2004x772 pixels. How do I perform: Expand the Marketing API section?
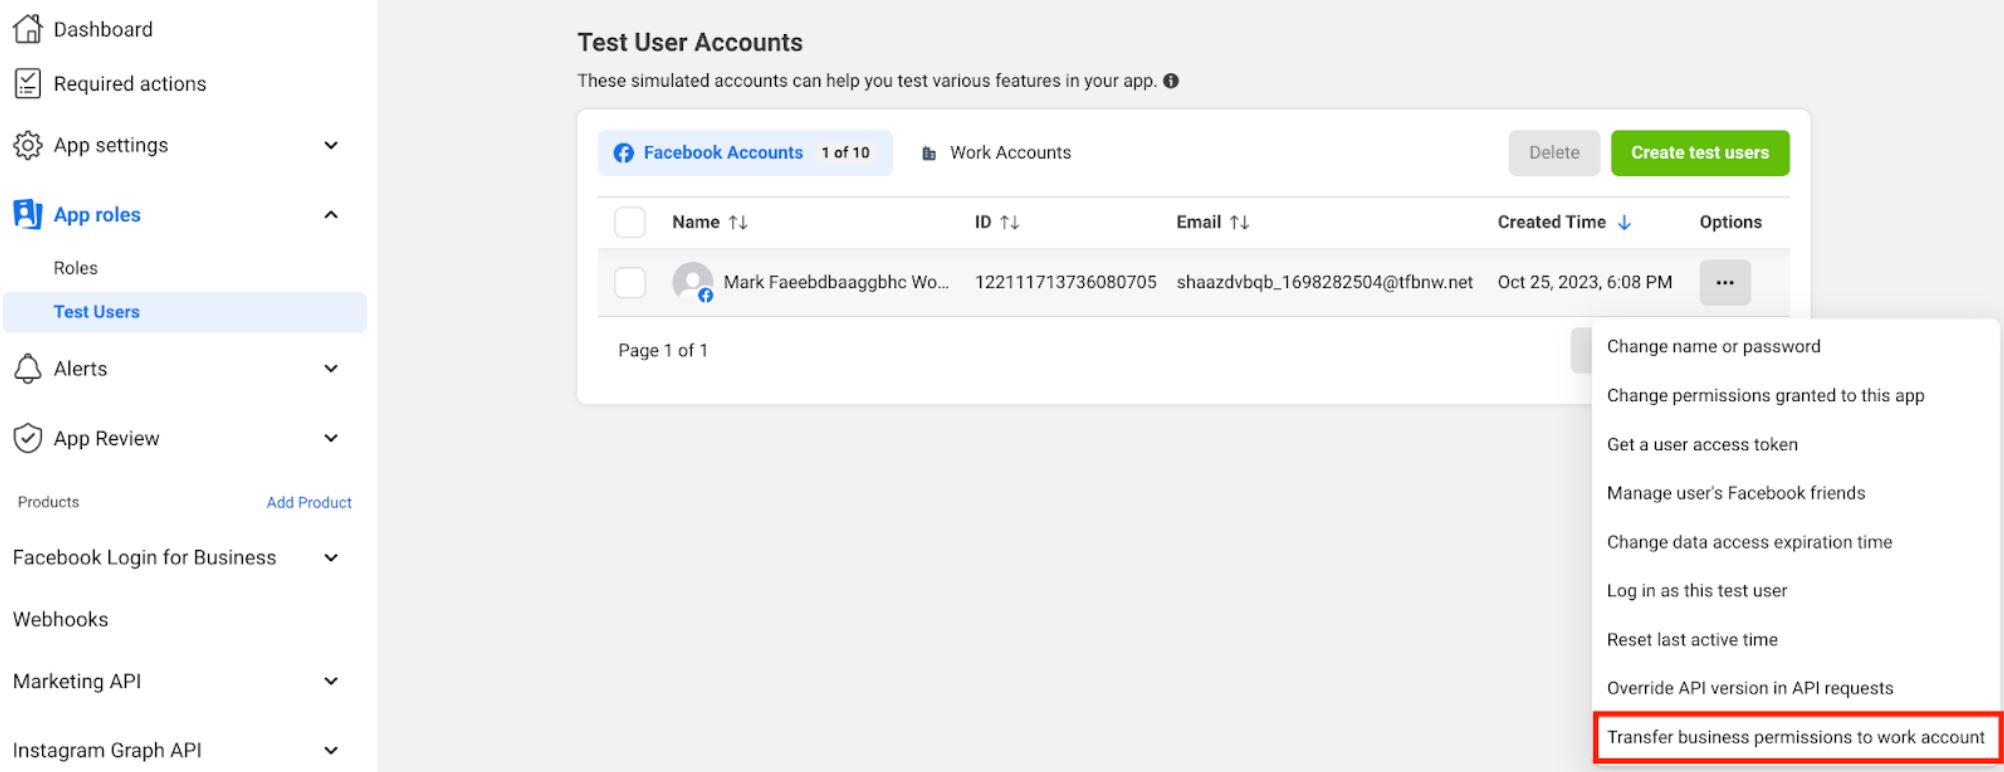point(331,682)
